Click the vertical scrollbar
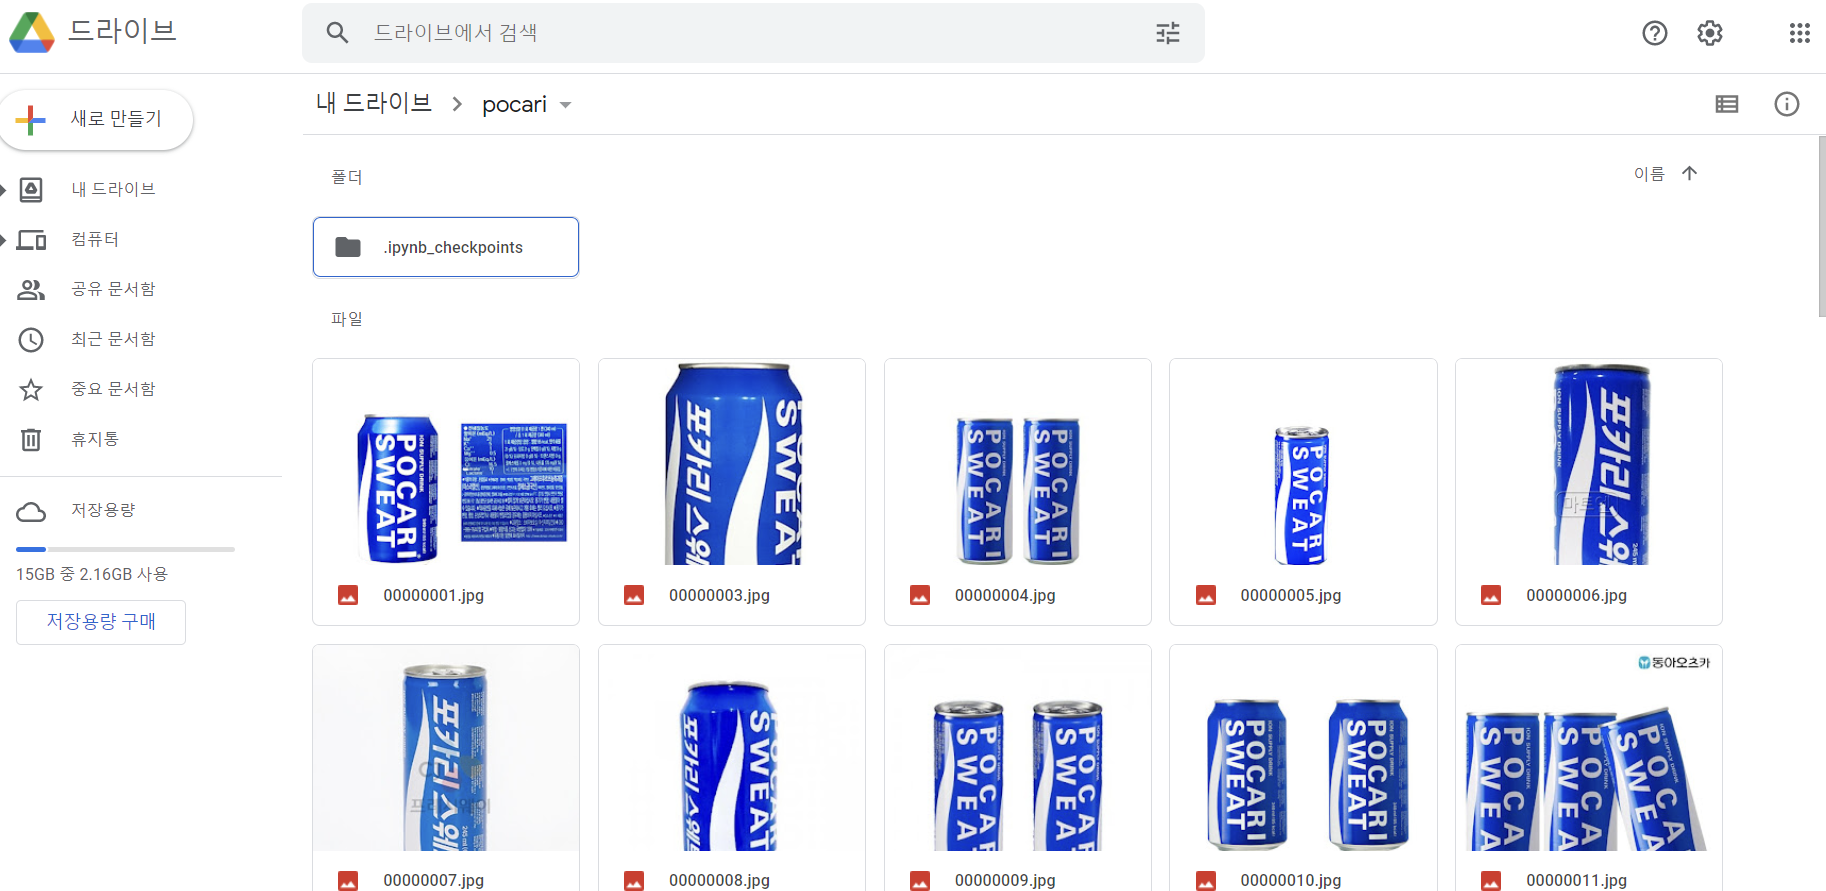The image size is (1826, 891). pyautogui.click(x=1822, y=227)
